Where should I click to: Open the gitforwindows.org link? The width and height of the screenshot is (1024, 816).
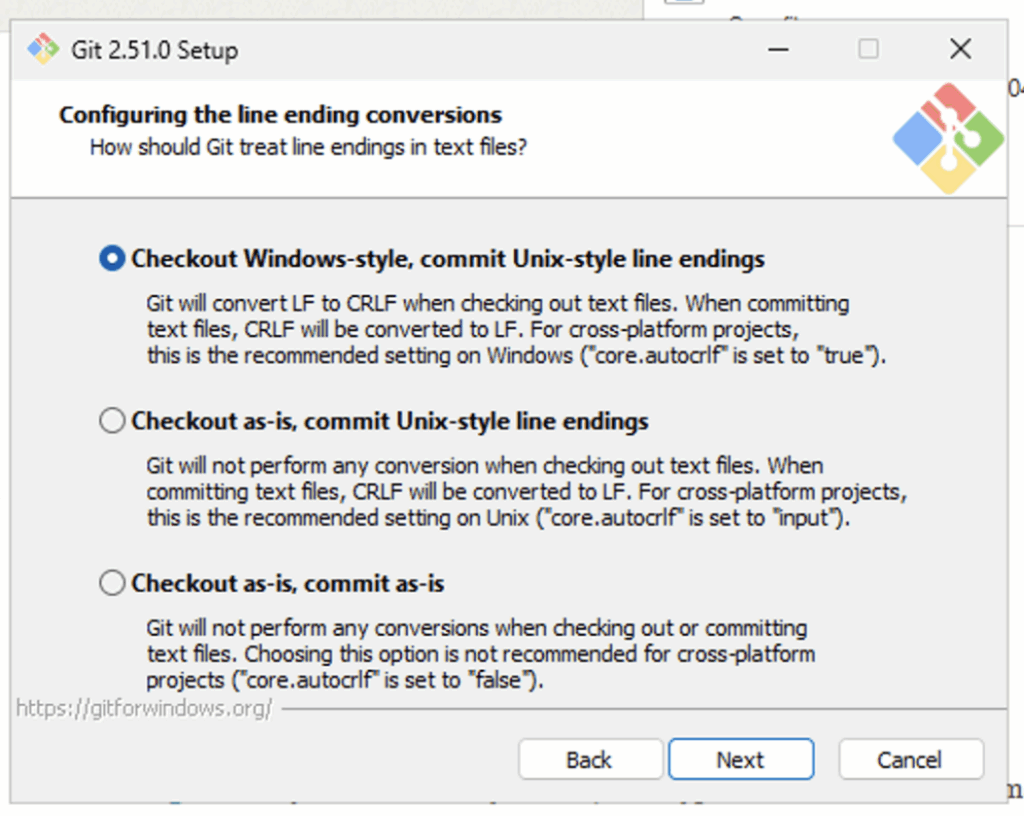click(x=144, y=709)
